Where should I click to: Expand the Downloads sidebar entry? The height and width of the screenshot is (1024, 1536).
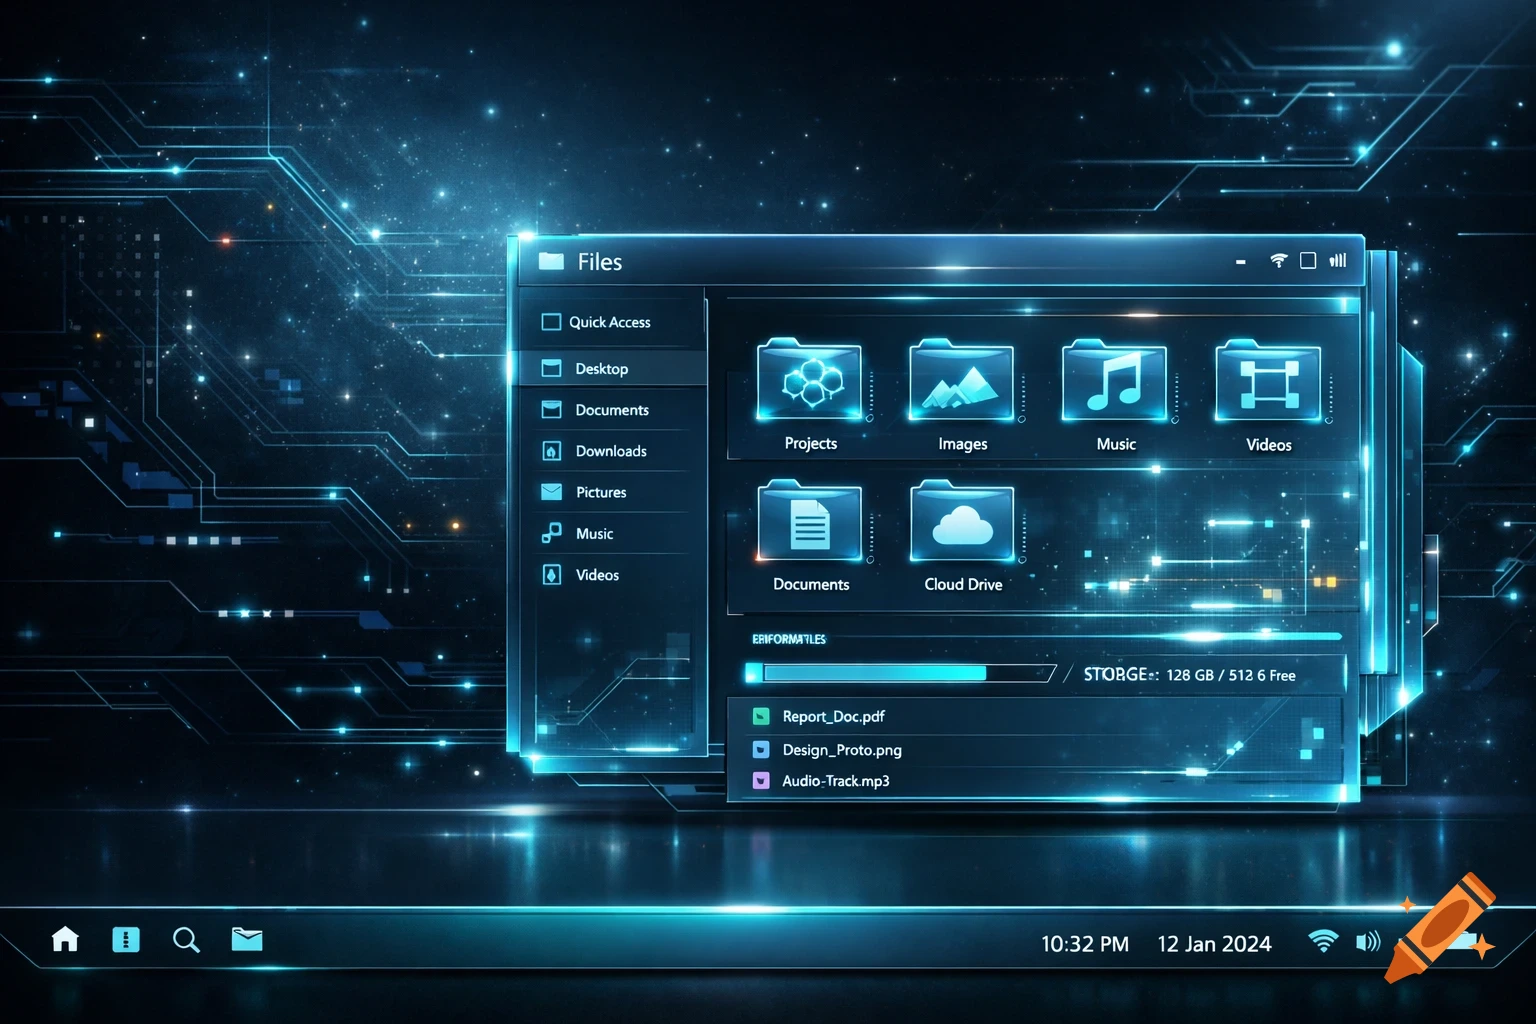point(610,451)
